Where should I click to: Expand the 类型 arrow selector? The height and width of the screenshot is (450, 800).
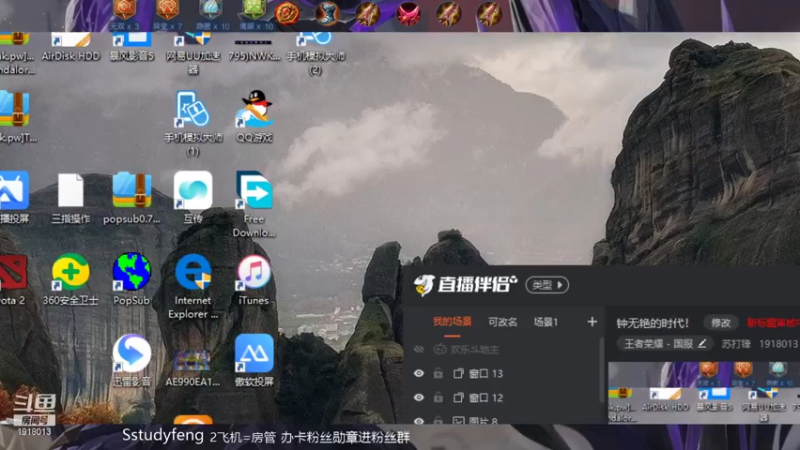coord(547,285)
